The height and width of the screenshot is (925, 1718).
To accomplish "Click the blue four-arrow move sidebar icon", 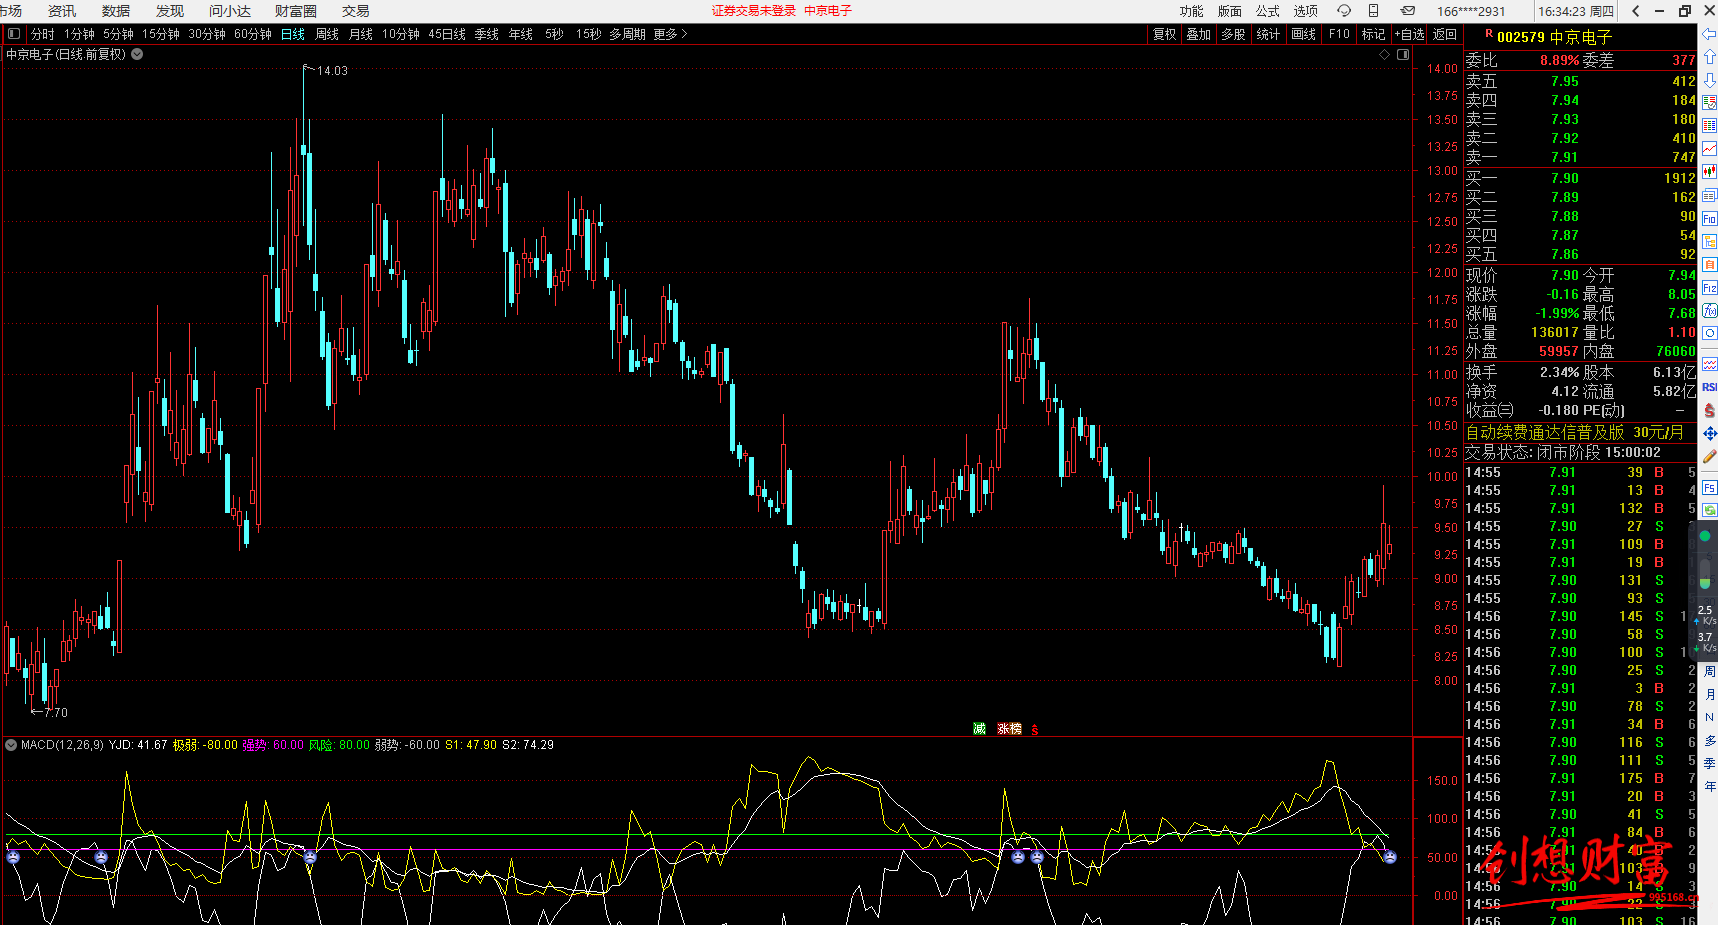I will pos(1709,434).
